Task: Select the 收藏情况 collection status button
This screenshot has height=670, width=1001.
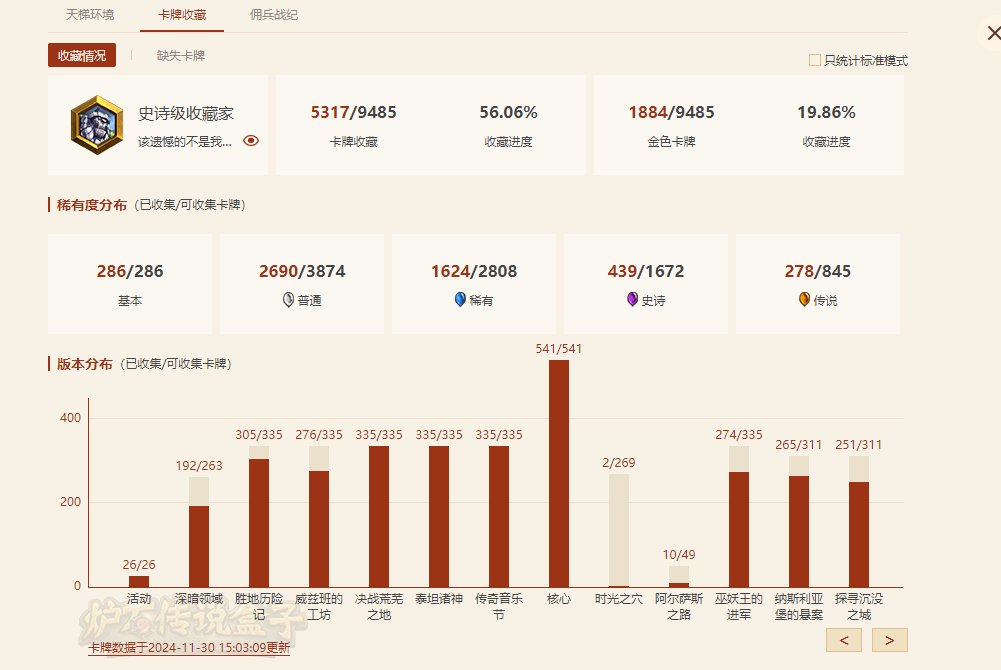Action: (x=82, y=56)
